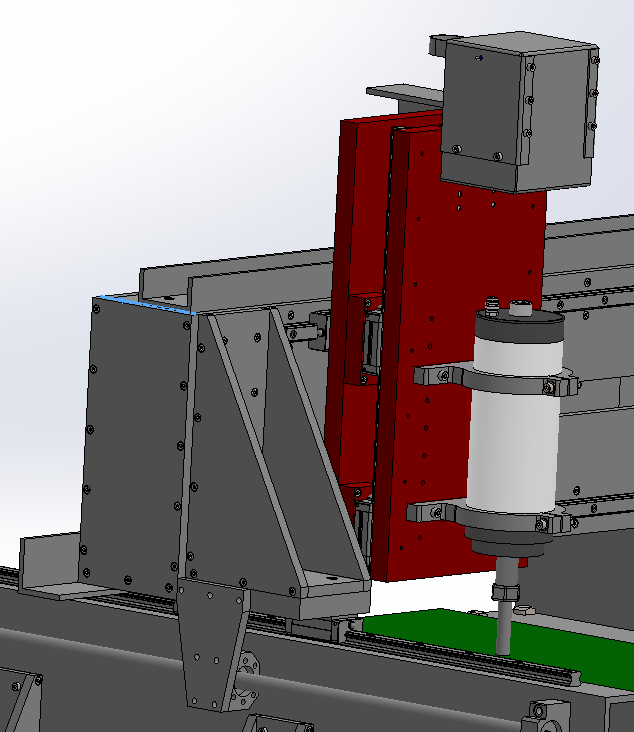Select the spindle collet nut
This screenshot has width=634, height=732.
[x=508, y=592]
